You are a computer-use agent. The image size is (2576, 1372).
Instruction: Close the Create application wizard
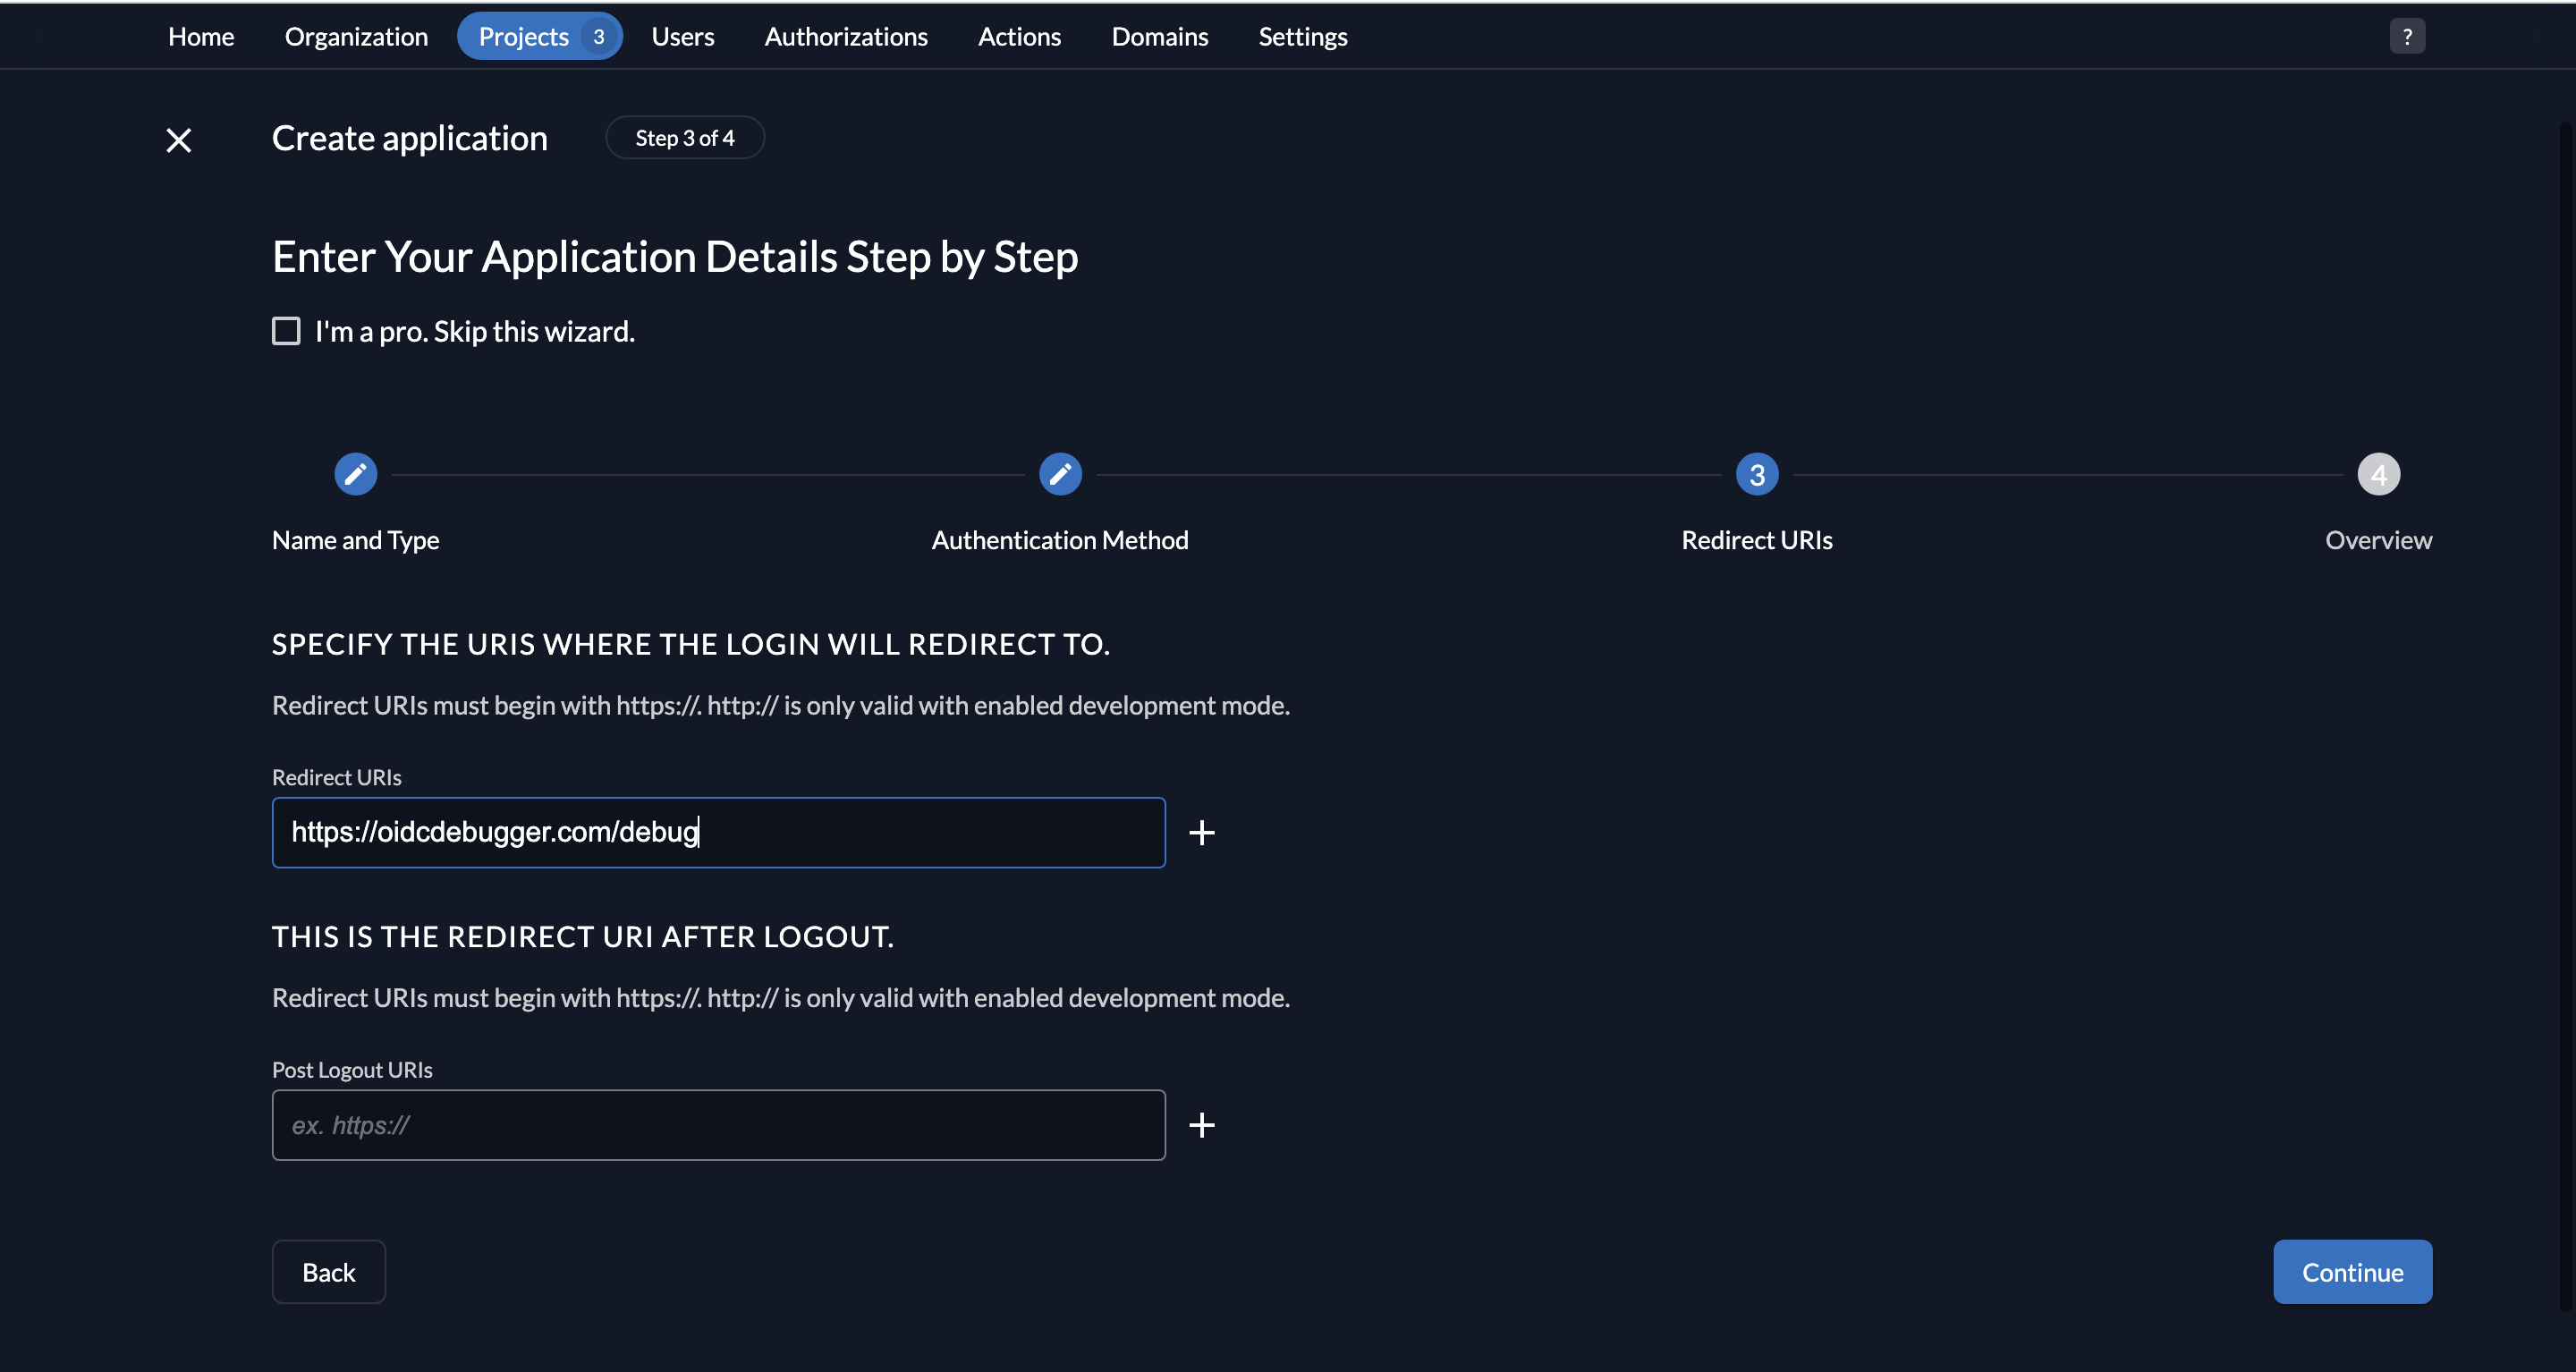(x=178, y=140)
